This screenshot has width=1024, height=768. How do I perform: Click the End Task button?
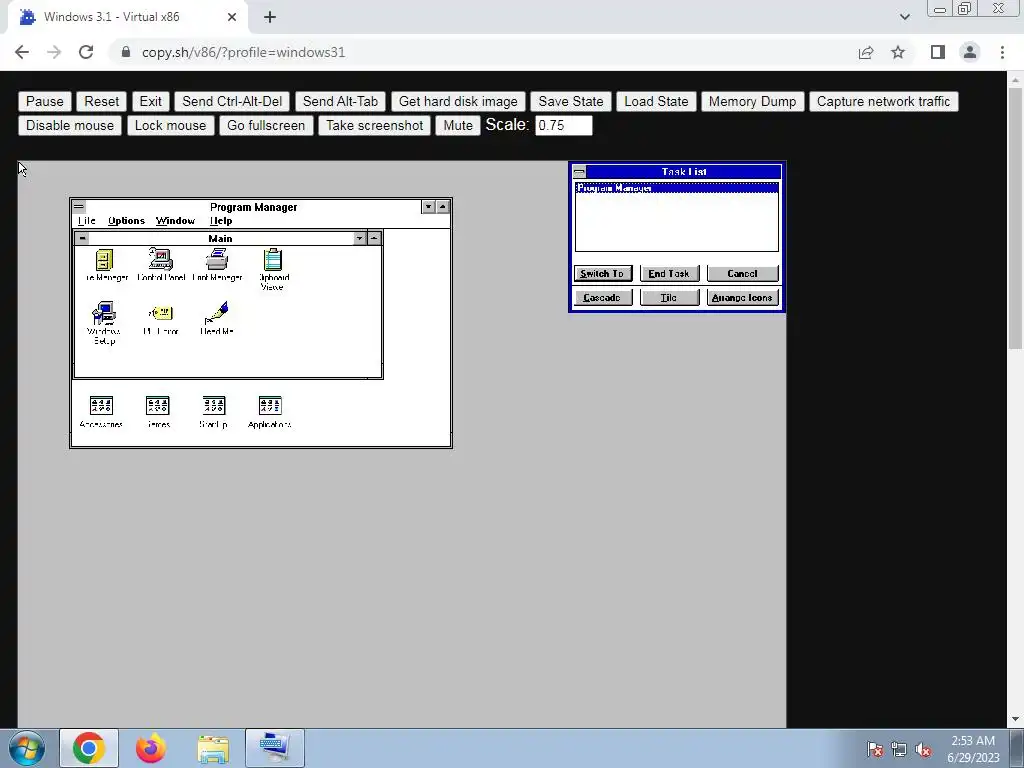click(669, 274)
